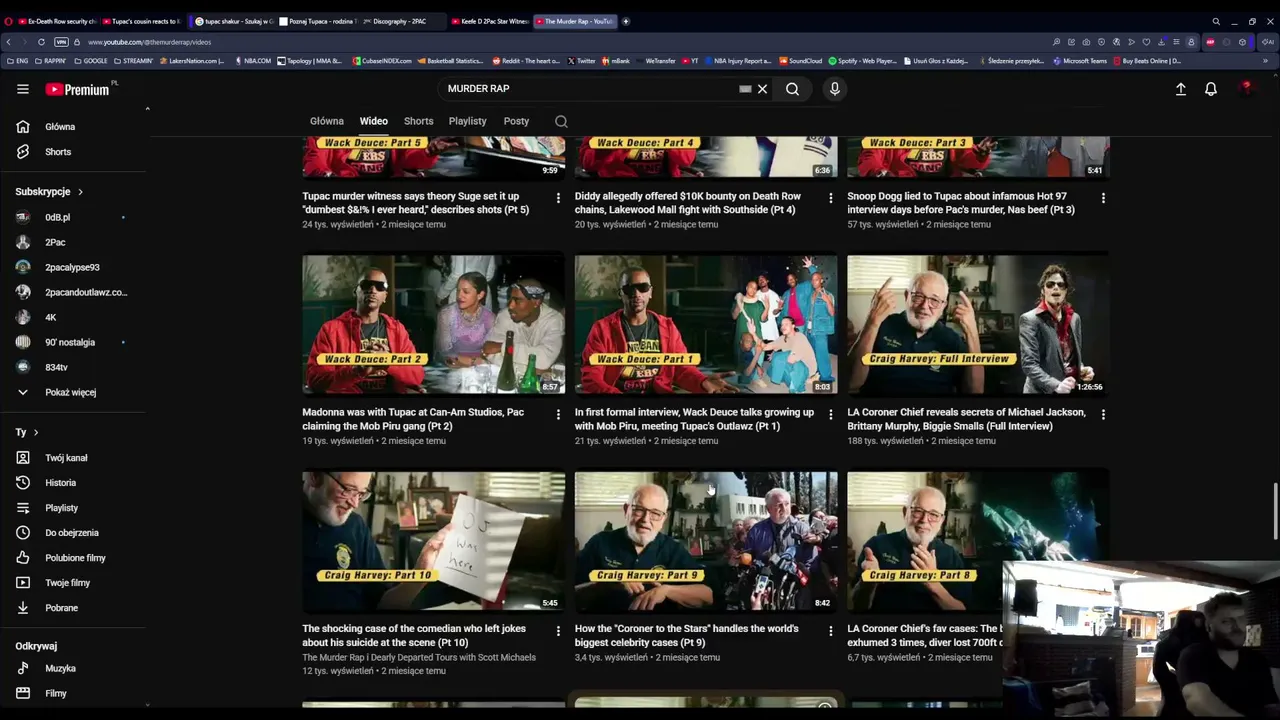Show more bookmarks with the overflow chevron

click(1265, 61)
